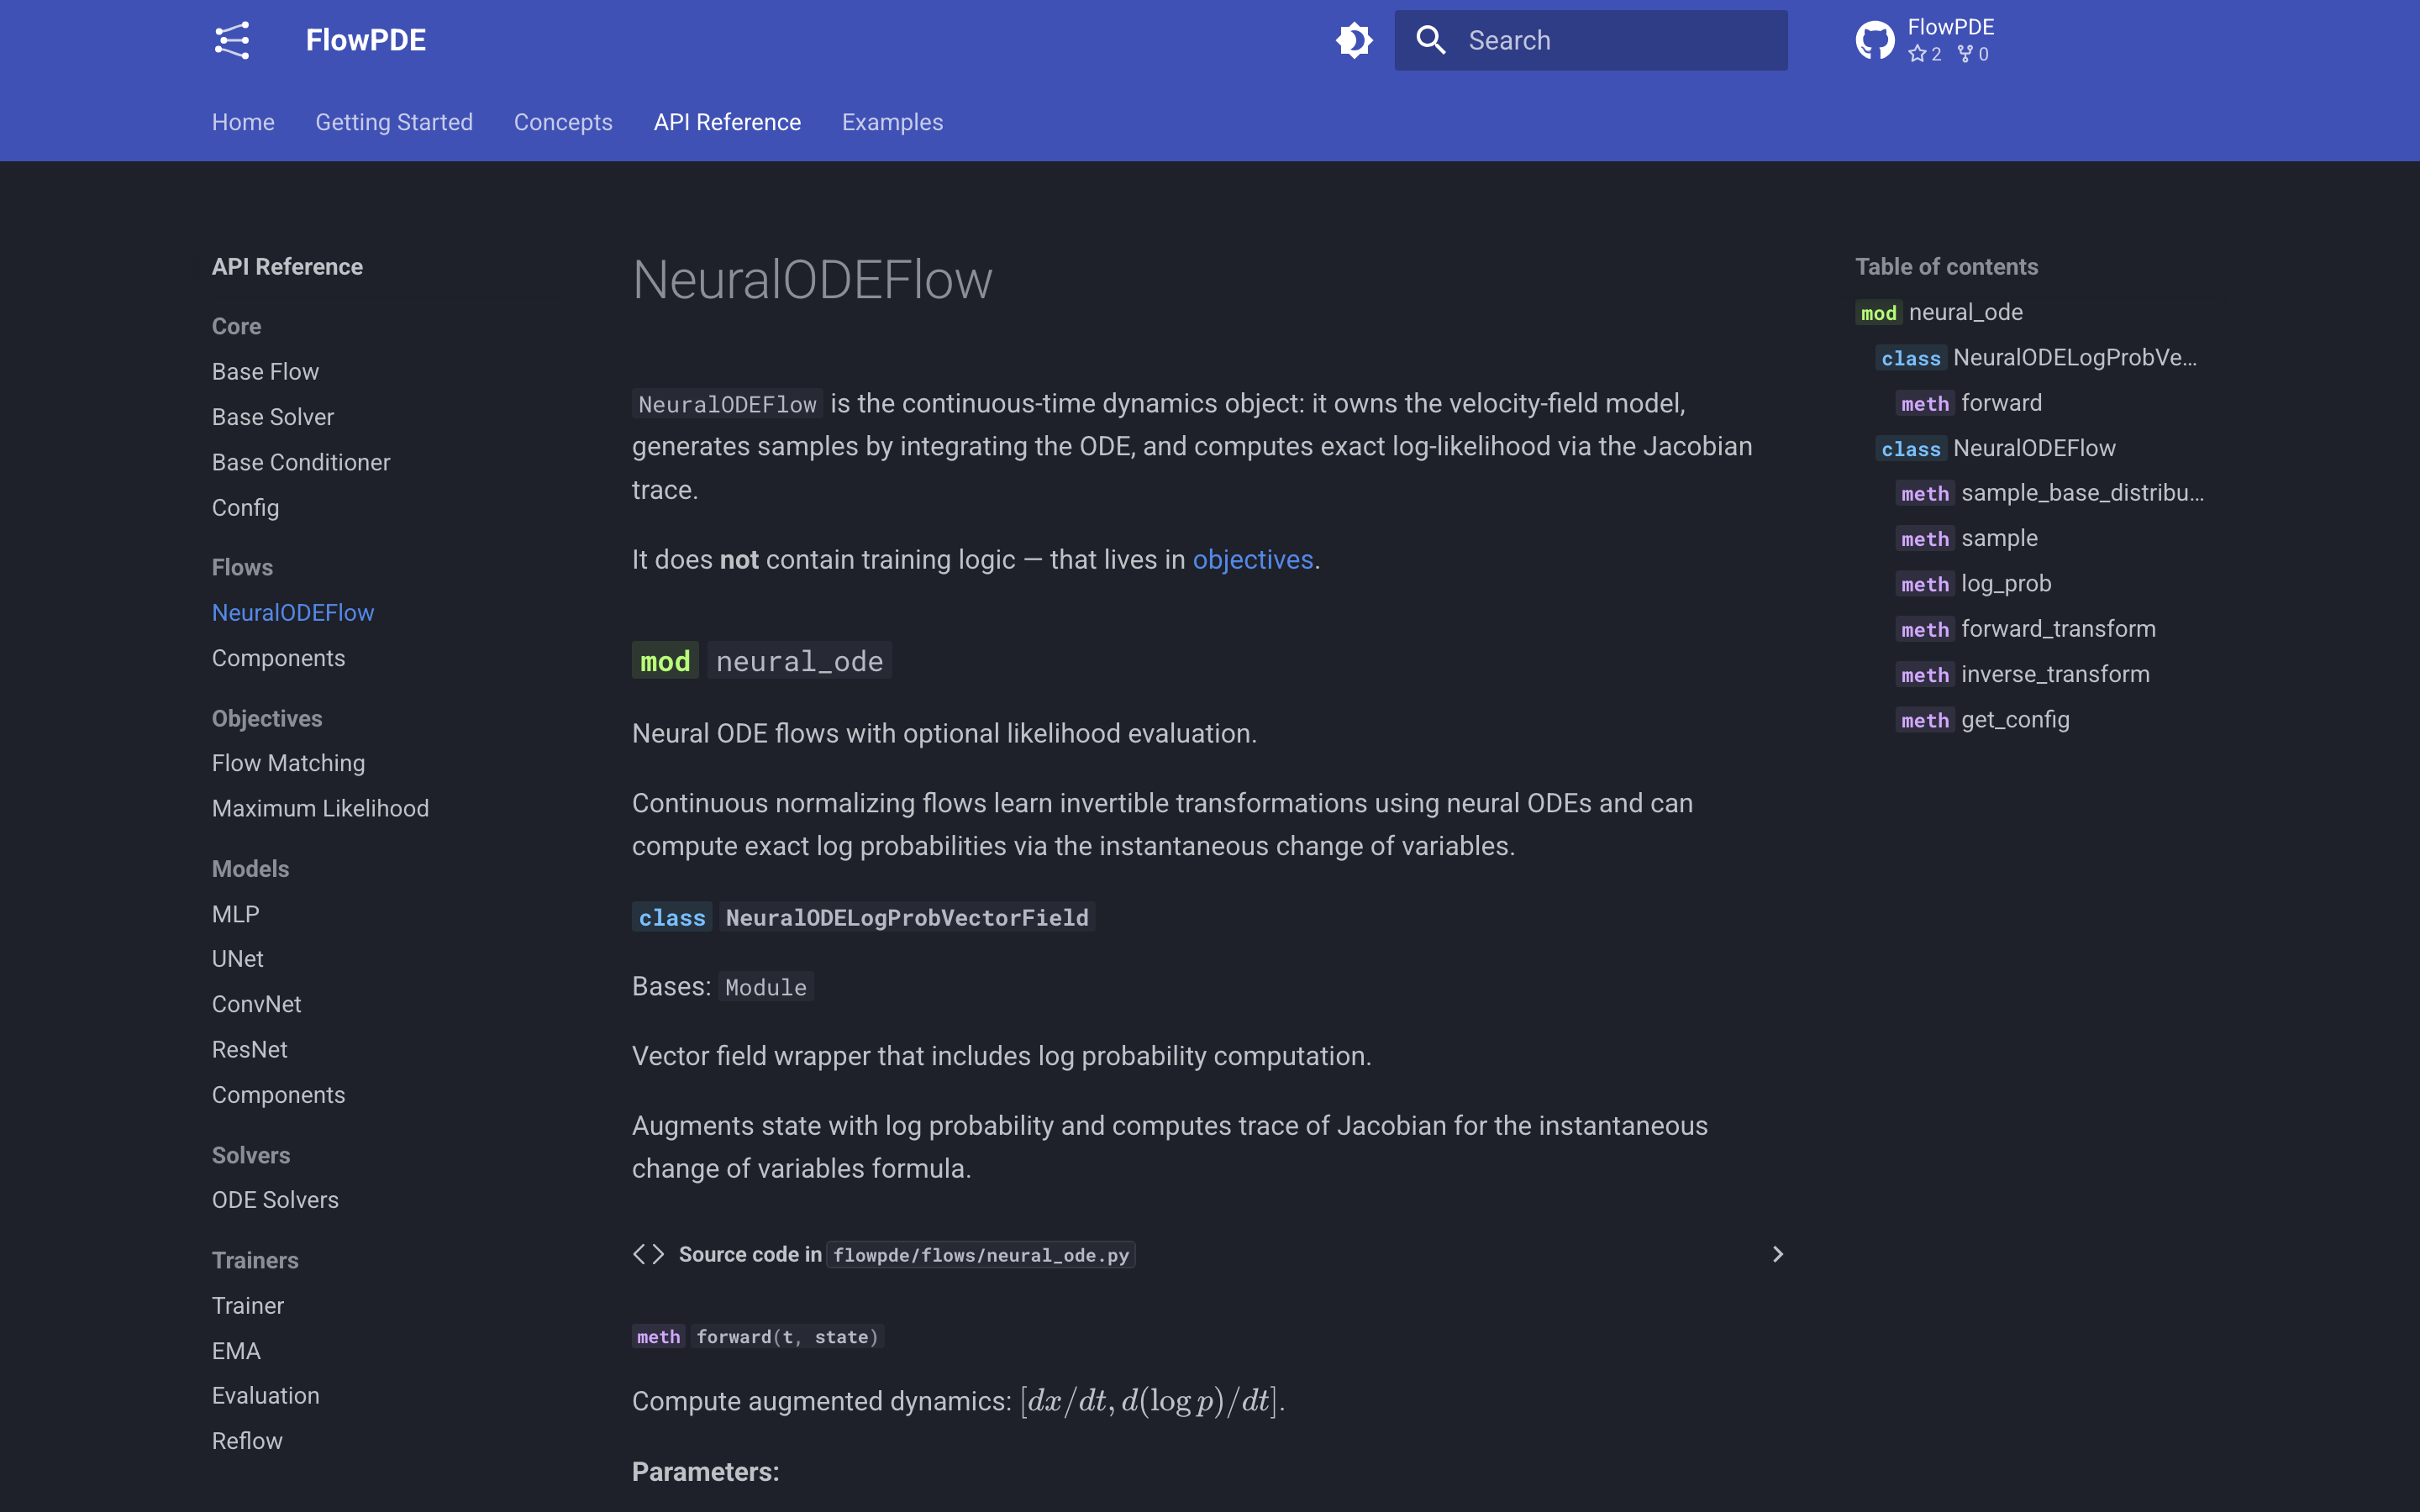The width and height of the screenshot is (2420, 1512).
Task: Jump to class NeuralODELogProbVe… in contents
Action: point(2037,358)
